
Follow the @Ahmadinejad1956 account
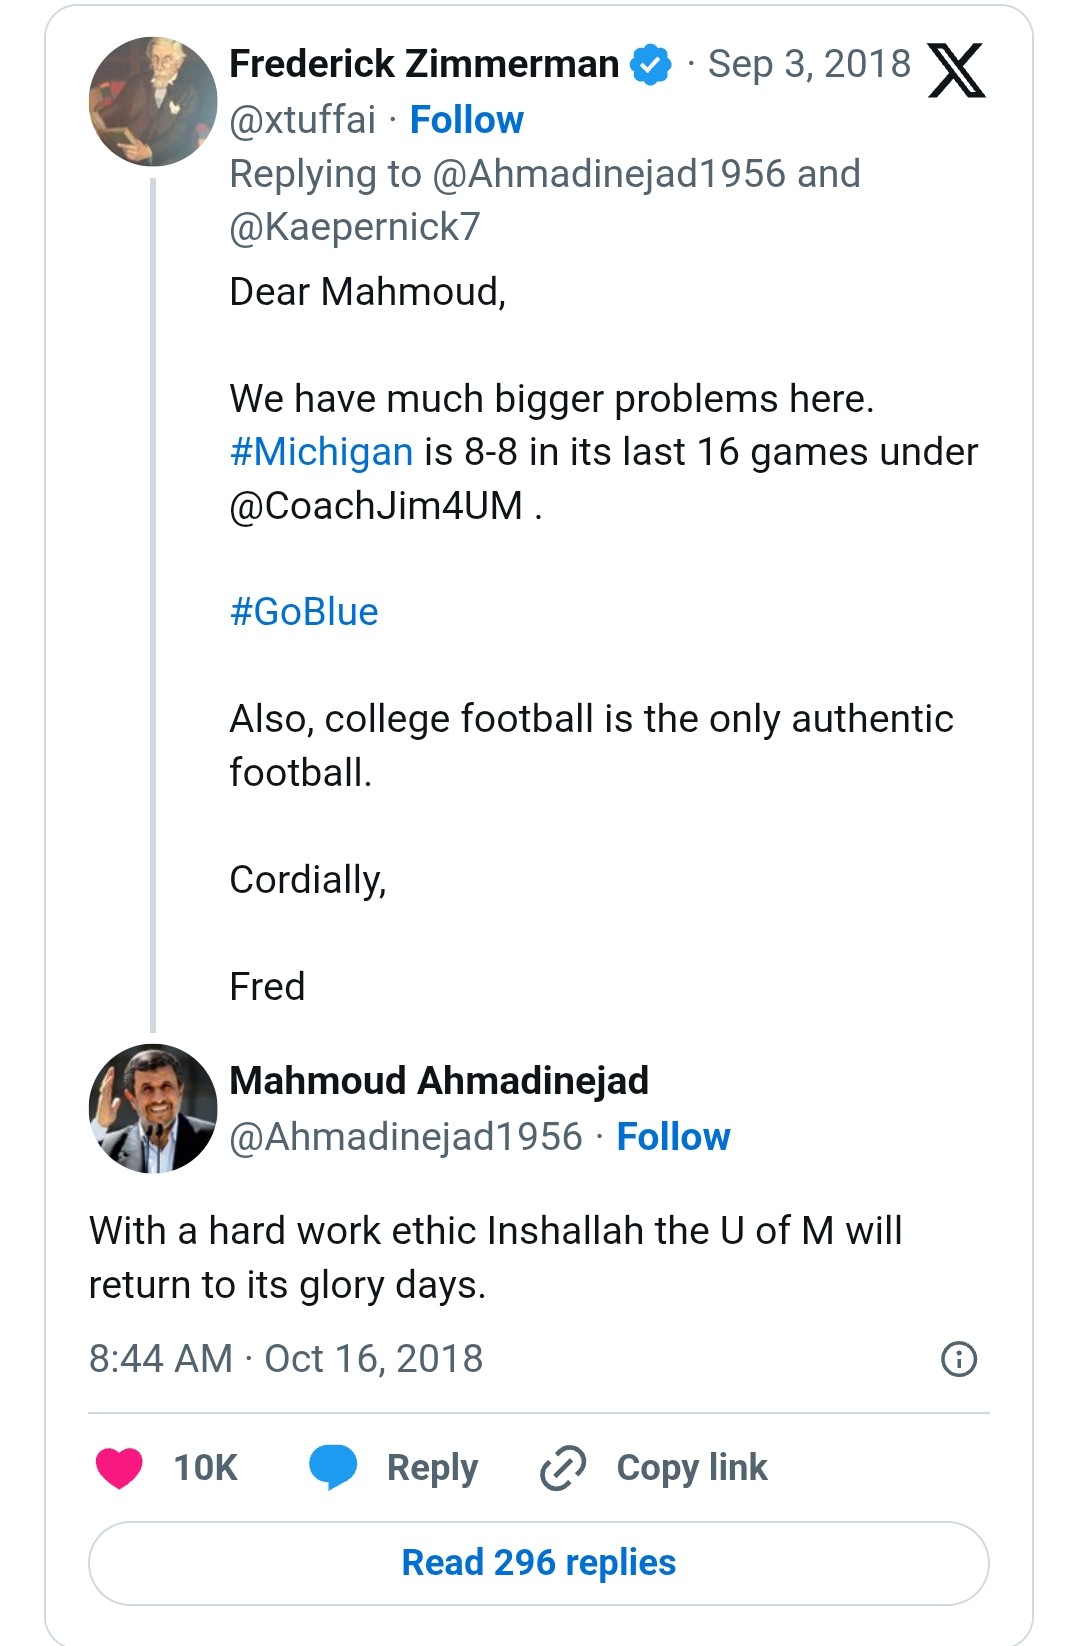673,1137
